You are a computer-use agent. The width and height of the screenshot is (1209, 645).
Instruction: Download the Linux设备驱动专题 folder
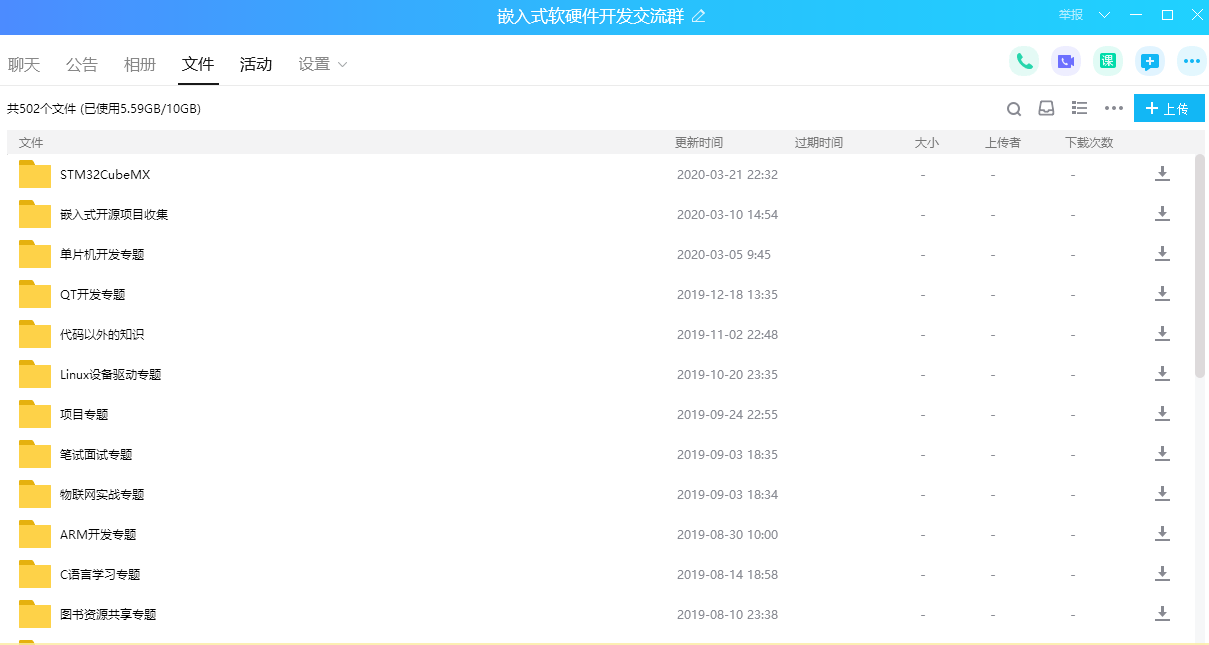(1162, 373)
